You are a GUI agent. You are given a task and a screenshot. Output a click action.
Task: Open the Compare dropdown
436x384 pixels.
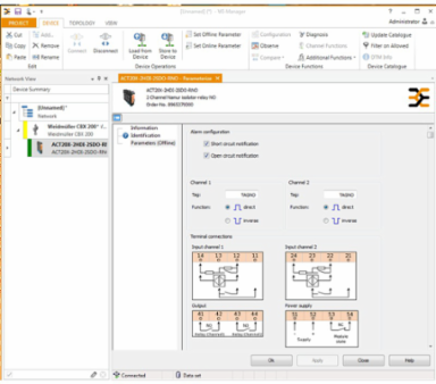tap(268, 57)
